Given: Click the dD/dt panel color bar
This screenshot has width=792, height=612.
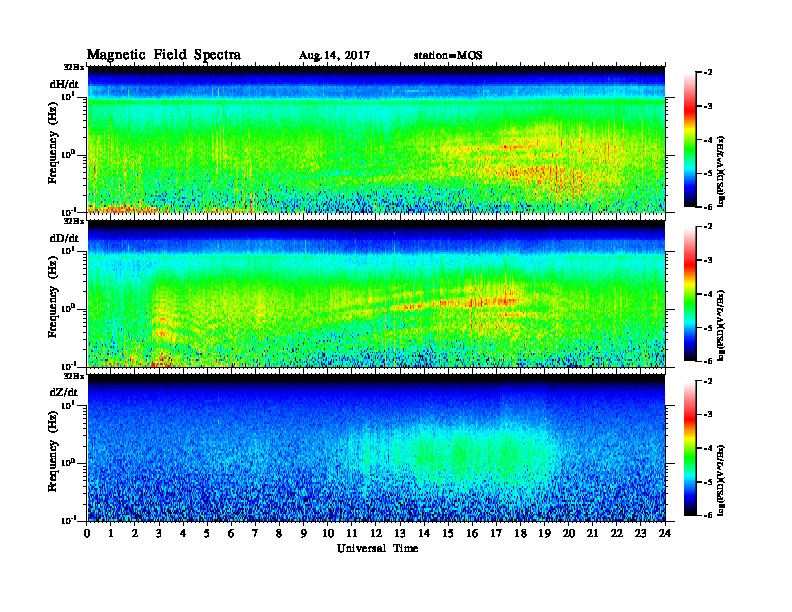Looking at the screenshot, I should (689, 293).
